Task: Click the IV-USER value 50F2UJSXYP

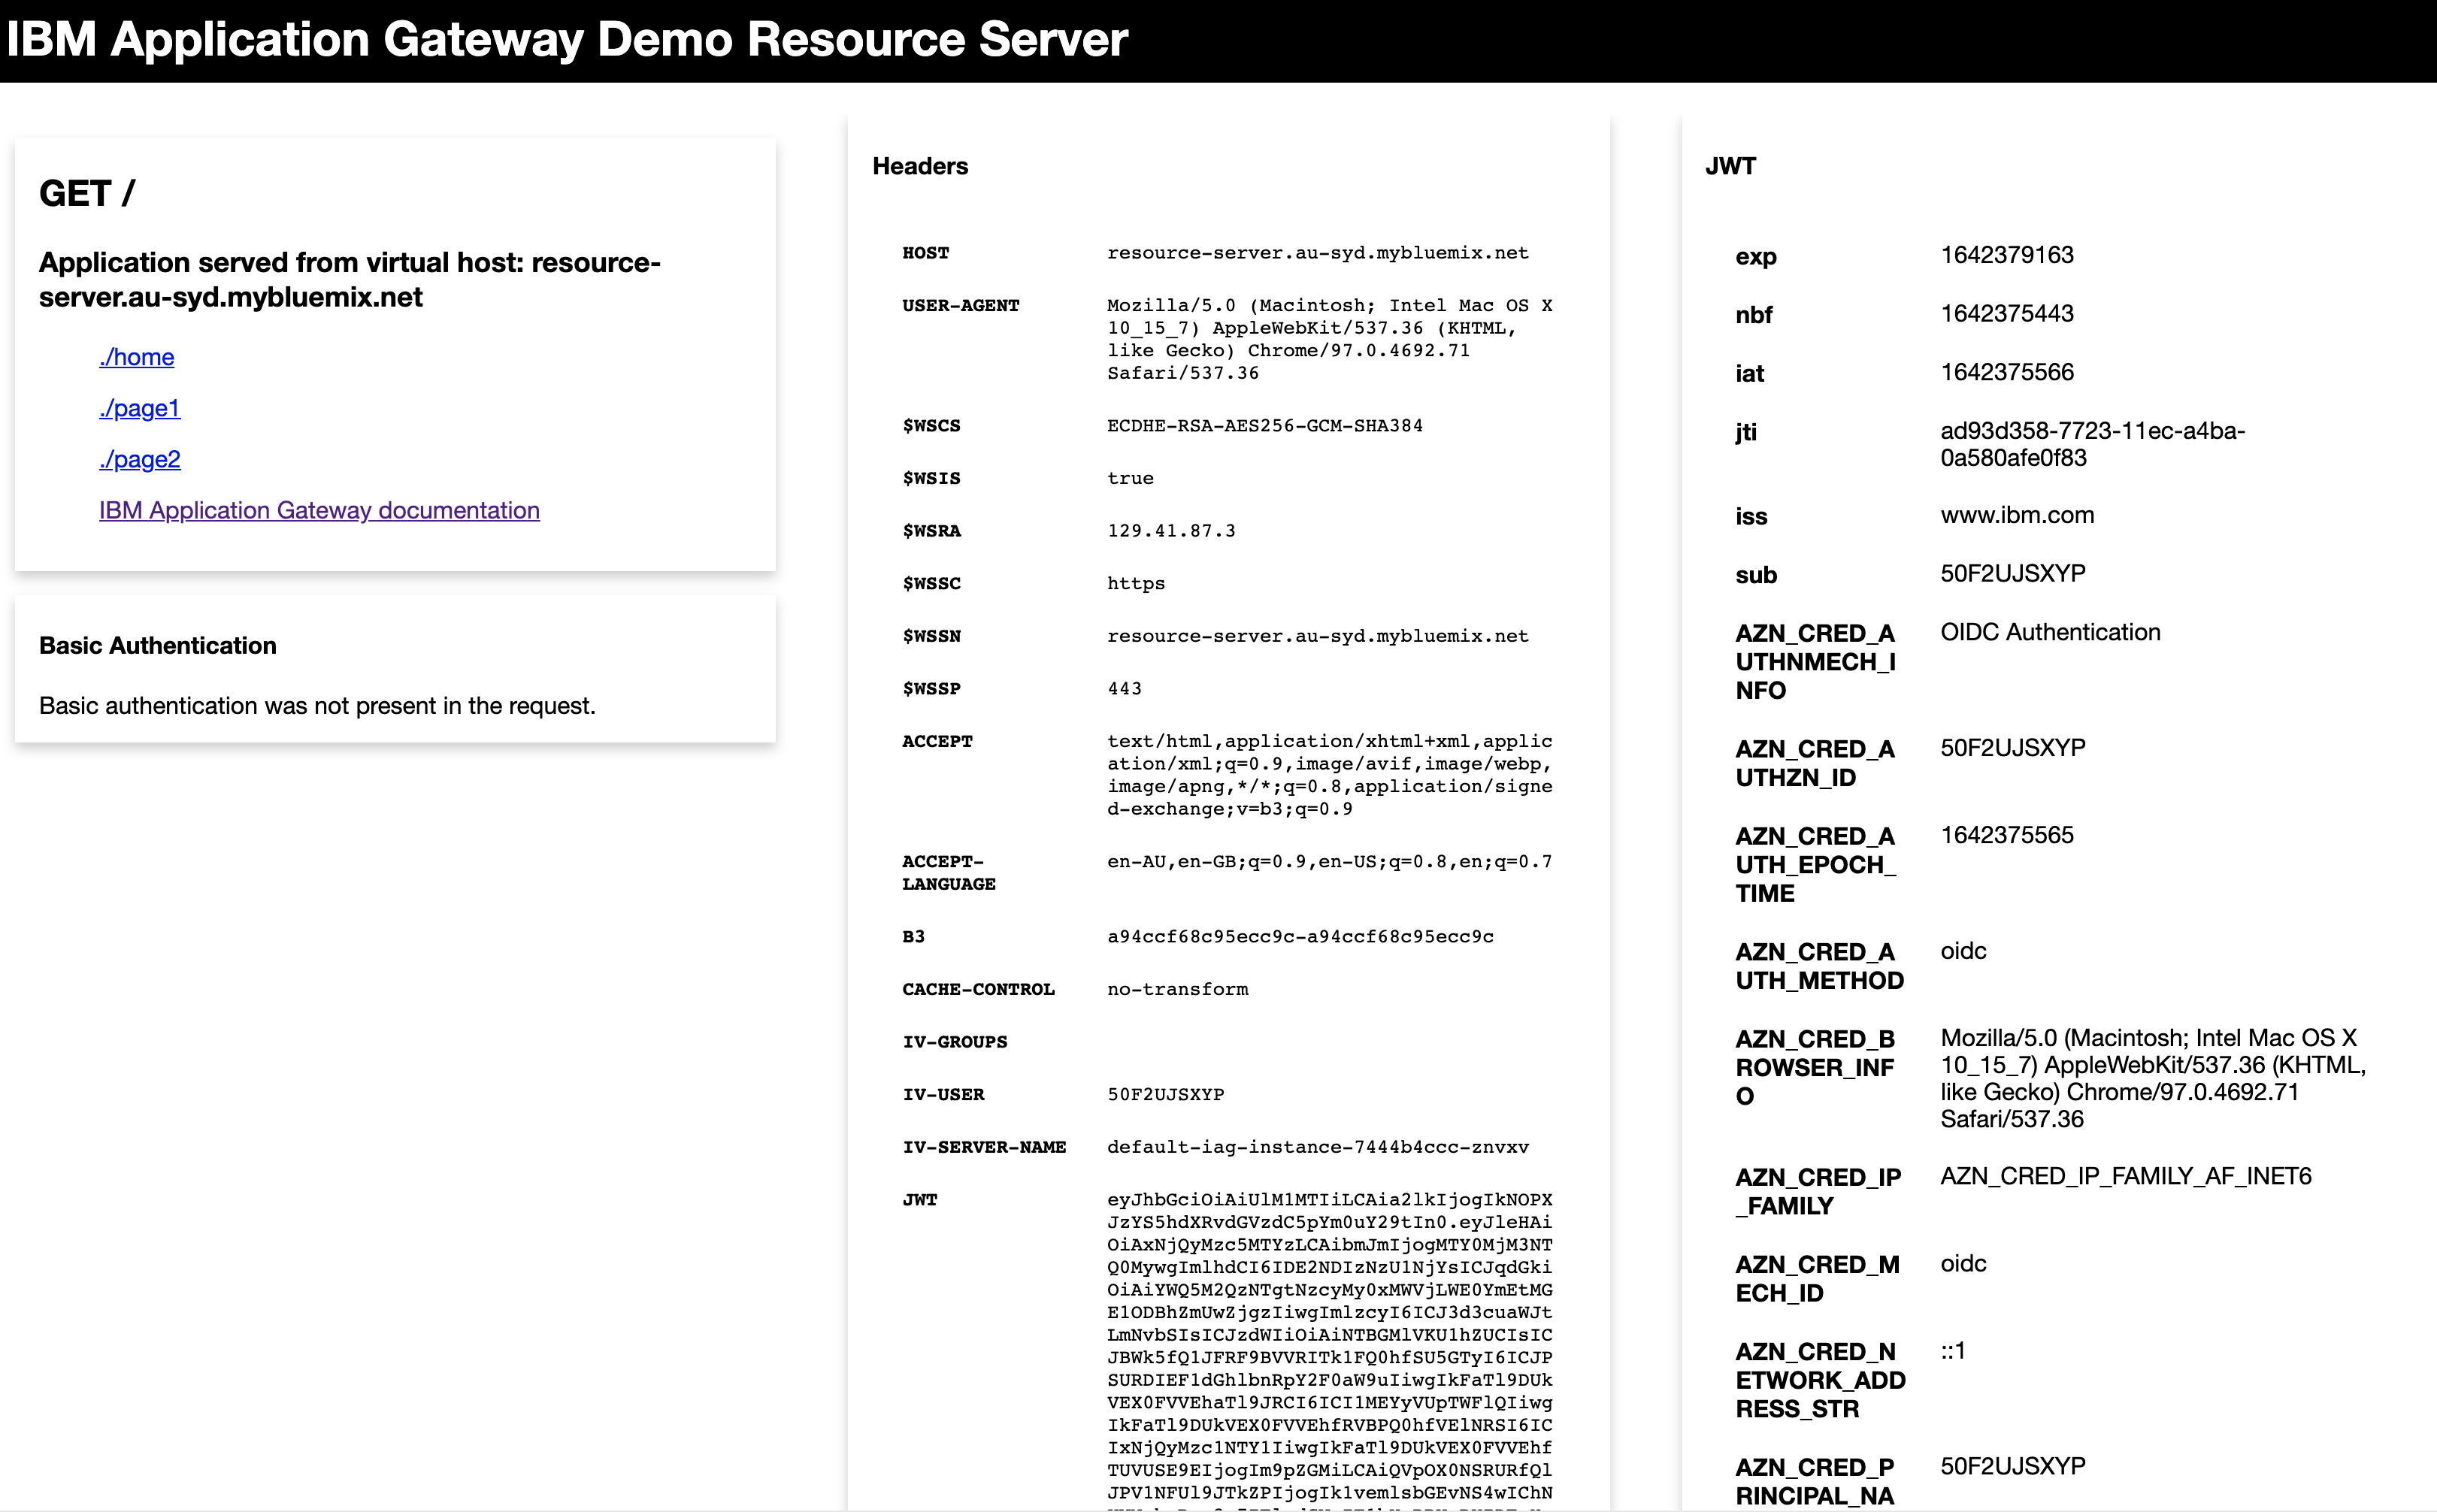Action: 1165,1095
